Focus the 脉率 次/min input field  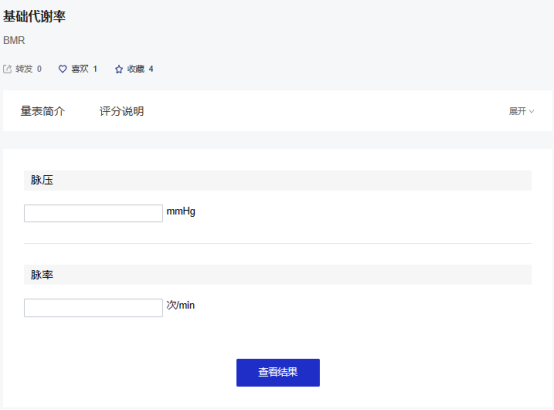pos(93,308)
